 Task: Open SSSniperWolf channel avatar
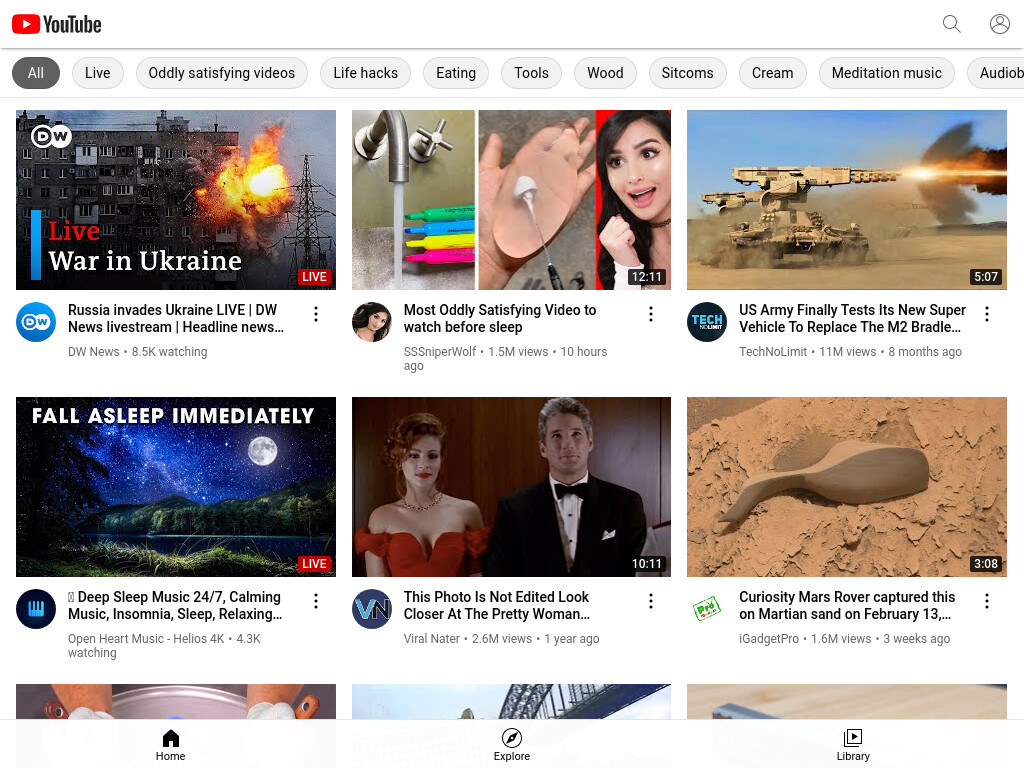point(372,321)
